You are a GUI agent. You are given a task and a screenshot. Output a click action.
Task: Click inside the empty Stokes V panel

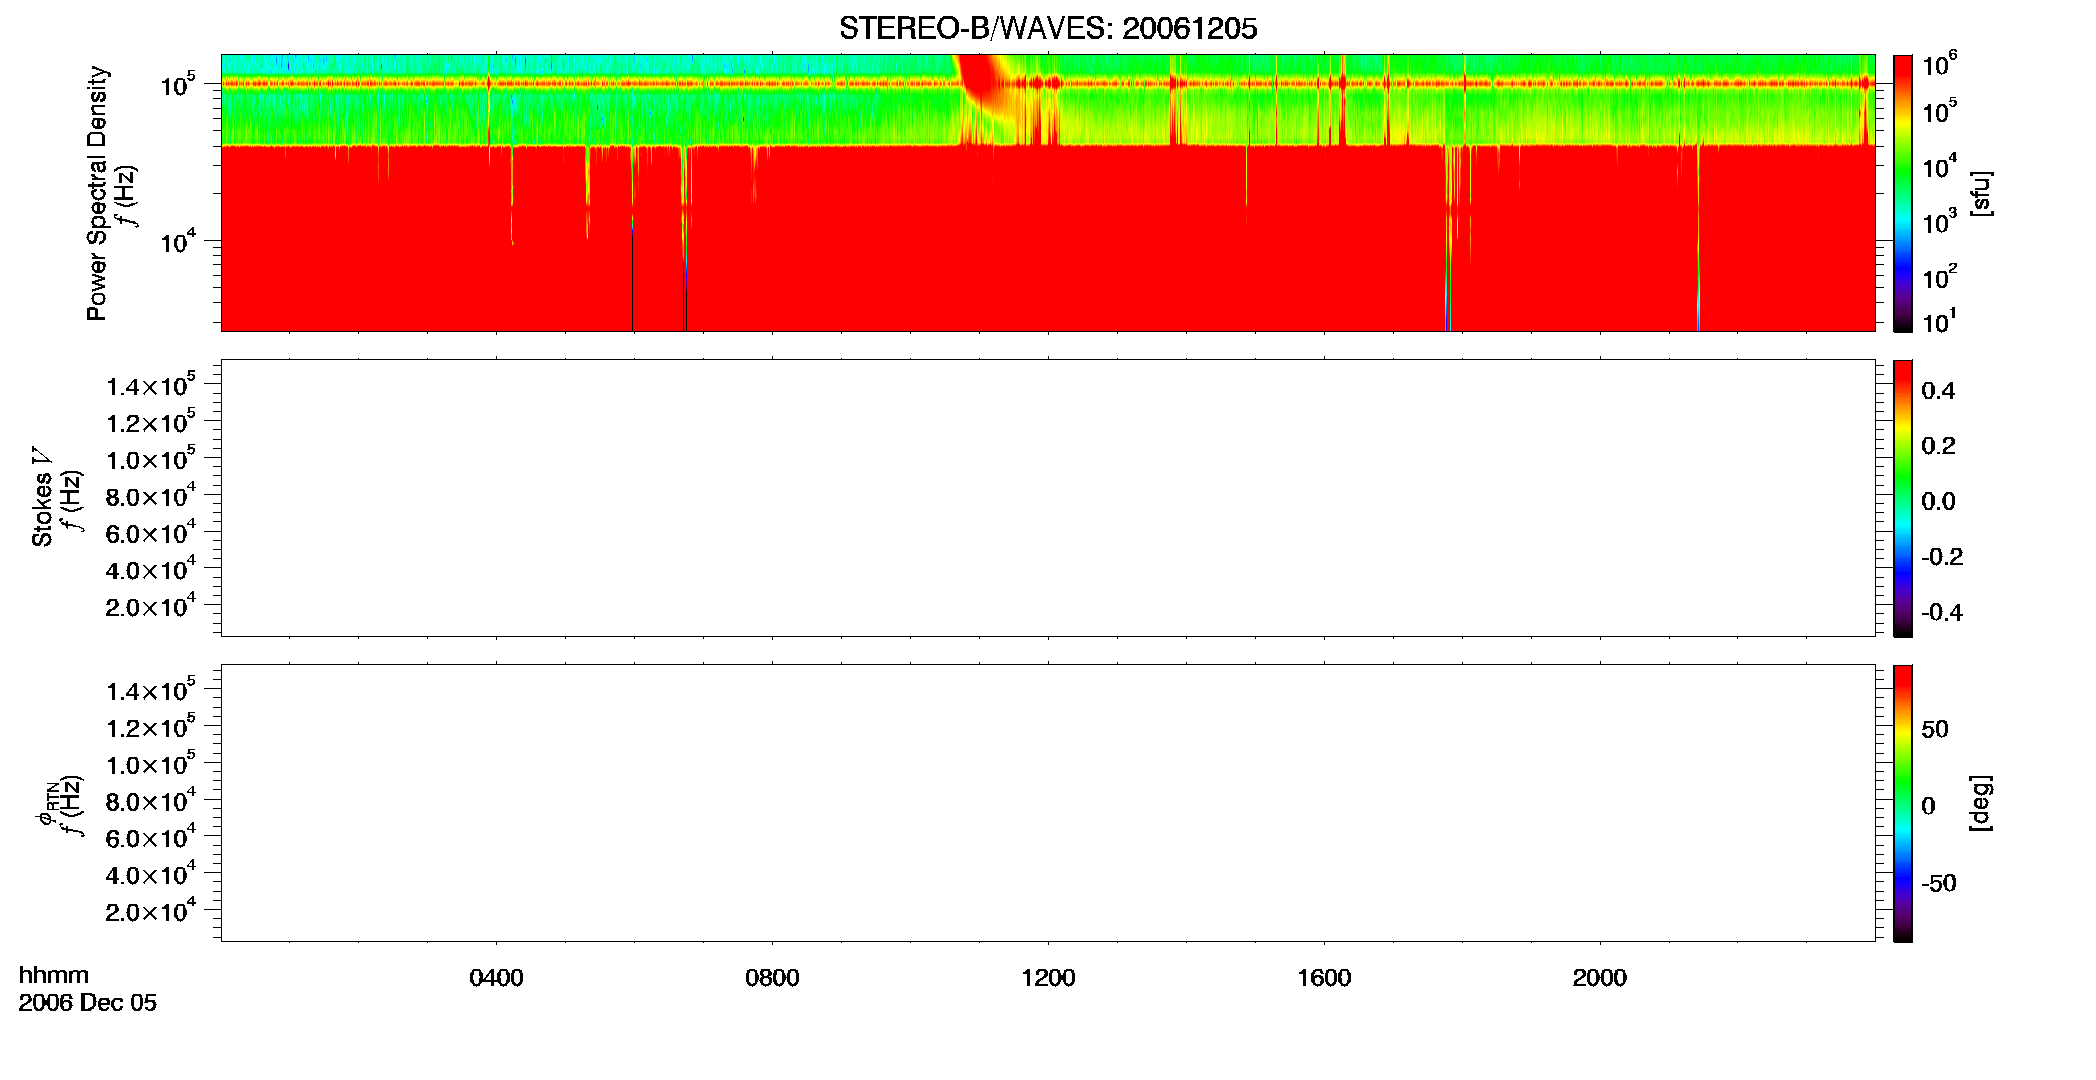[1048, 498]
